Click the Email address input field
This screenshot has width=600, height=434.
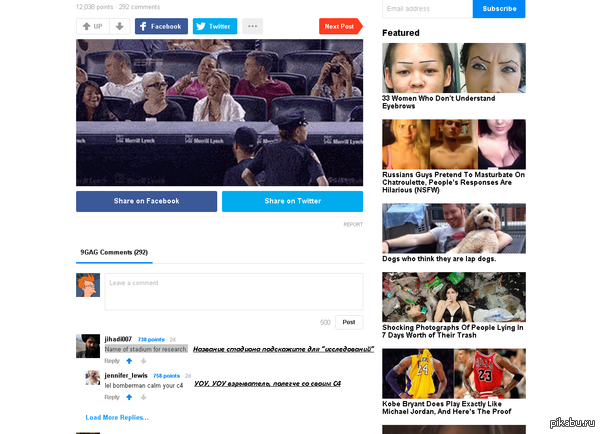[427, 9]
